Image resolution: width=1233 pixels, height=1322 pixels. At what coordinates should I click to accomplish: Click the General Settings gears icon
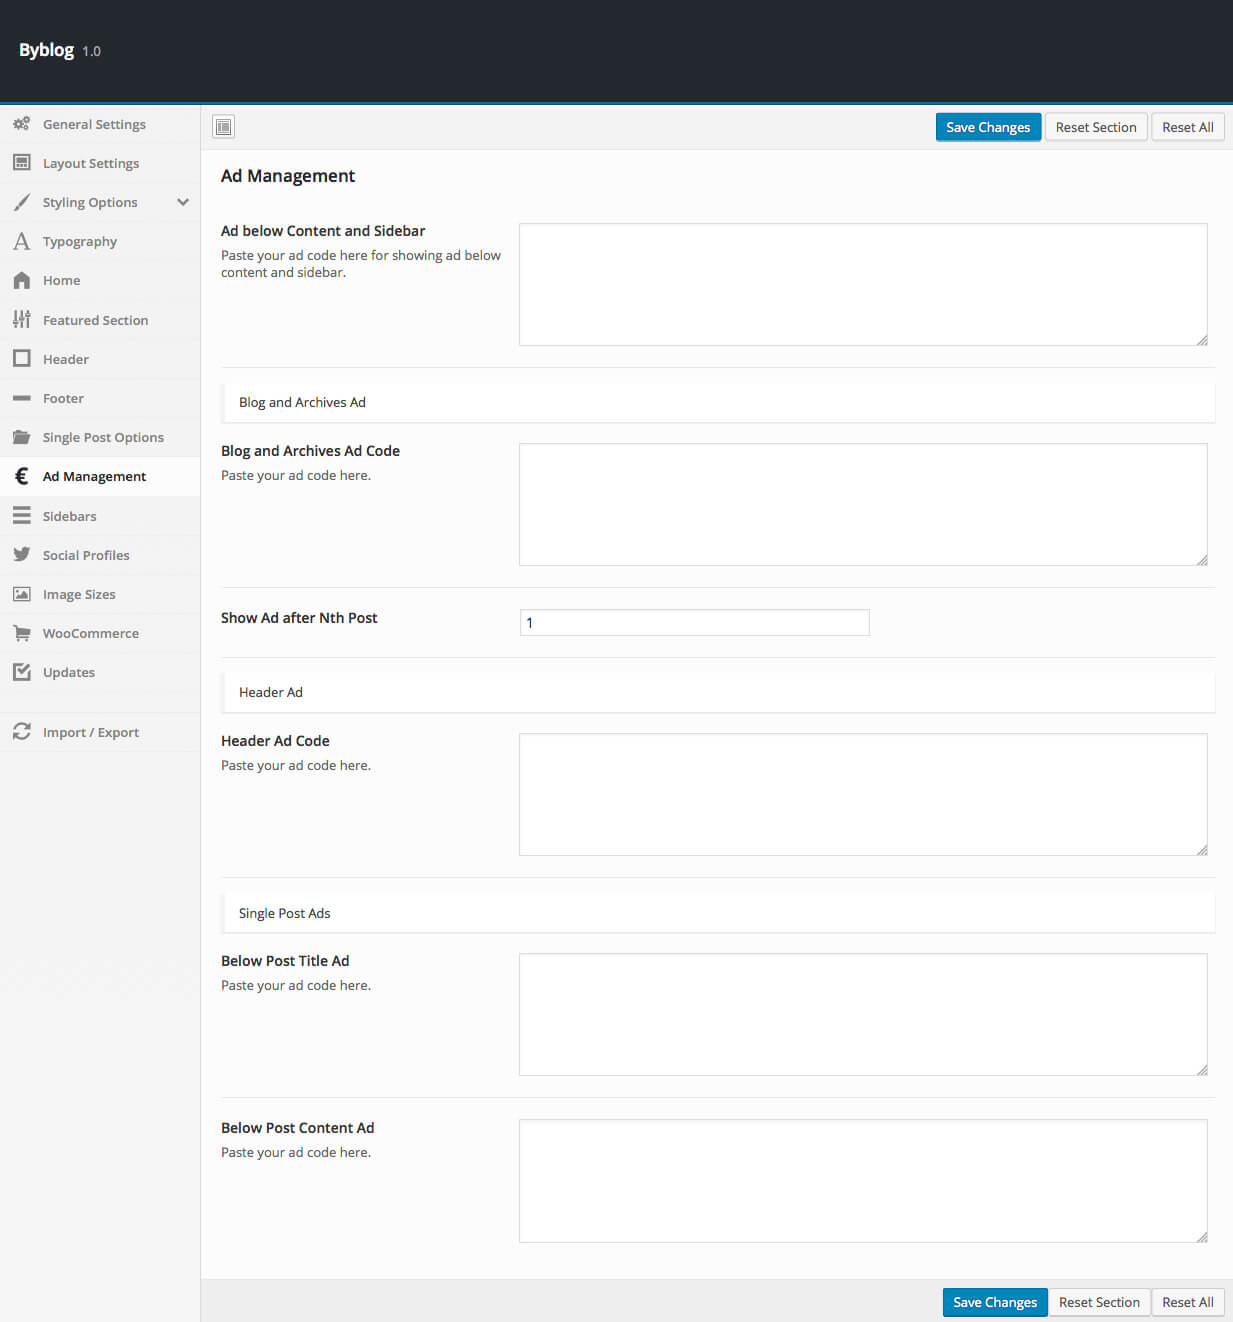click(21, 124)
